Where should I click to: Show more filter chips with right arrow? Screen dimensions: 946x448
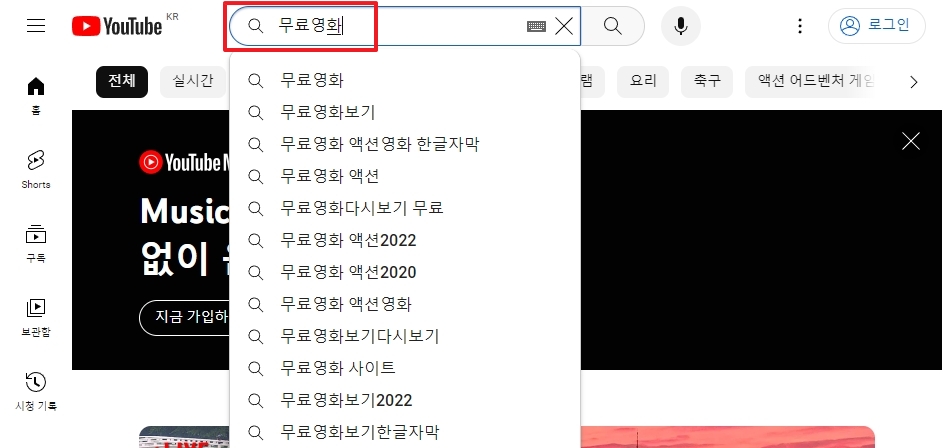913,82
